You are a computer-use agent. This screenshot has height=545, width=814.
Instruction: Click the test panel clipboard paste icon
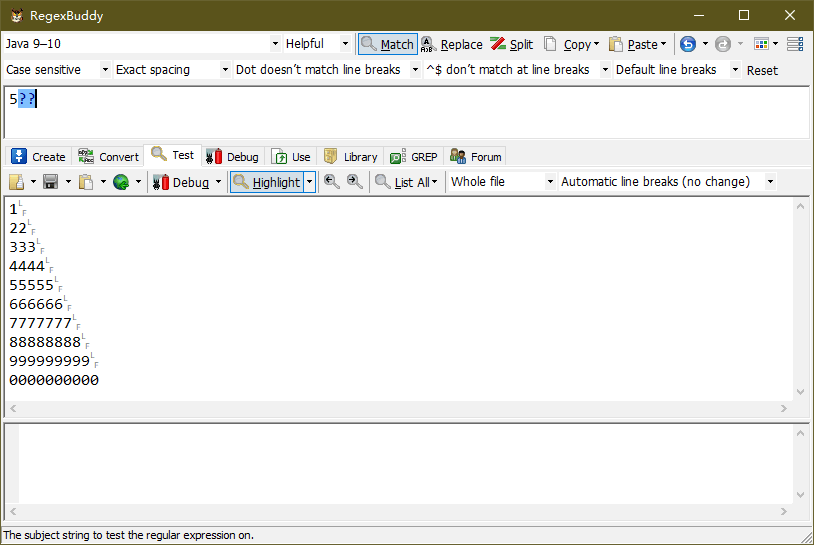[x=86, y=182]
